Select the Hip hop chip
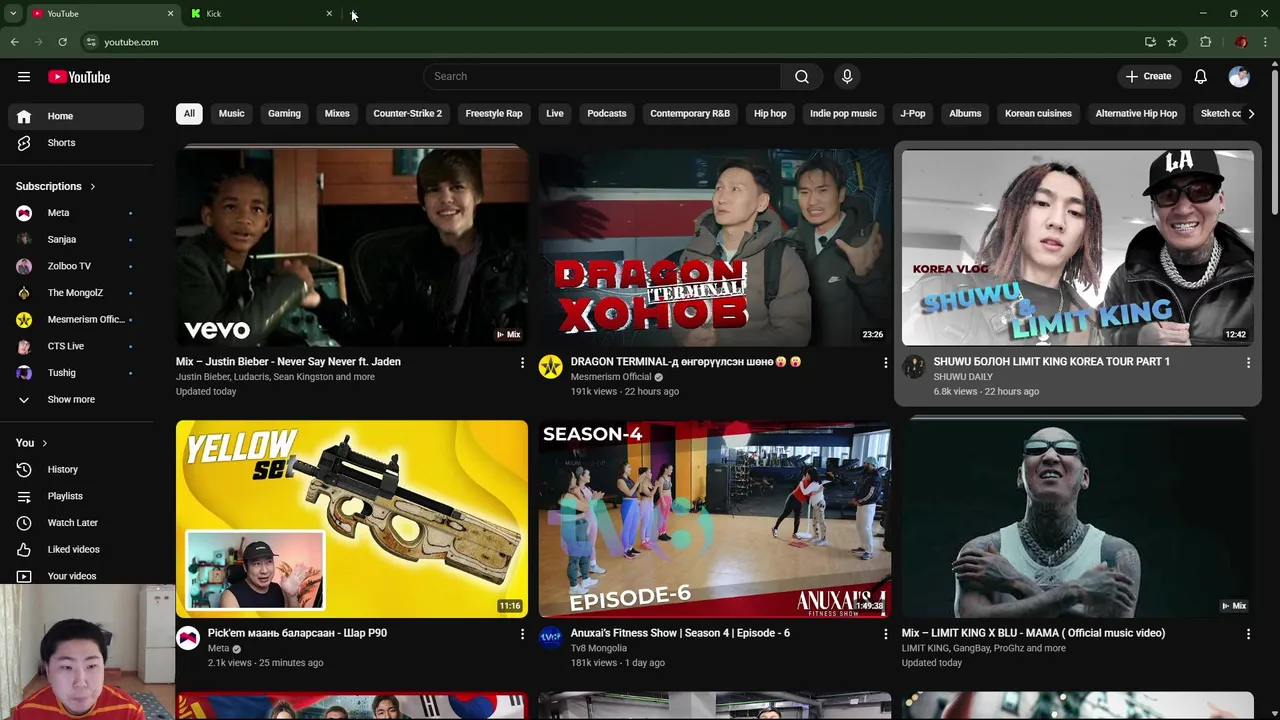1280x720 pixels. click(x=770, y=114)
